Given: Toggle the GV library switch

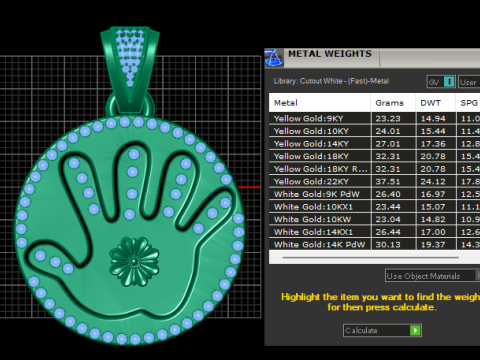Looking at the screenshot, I should tap(441, 82).
